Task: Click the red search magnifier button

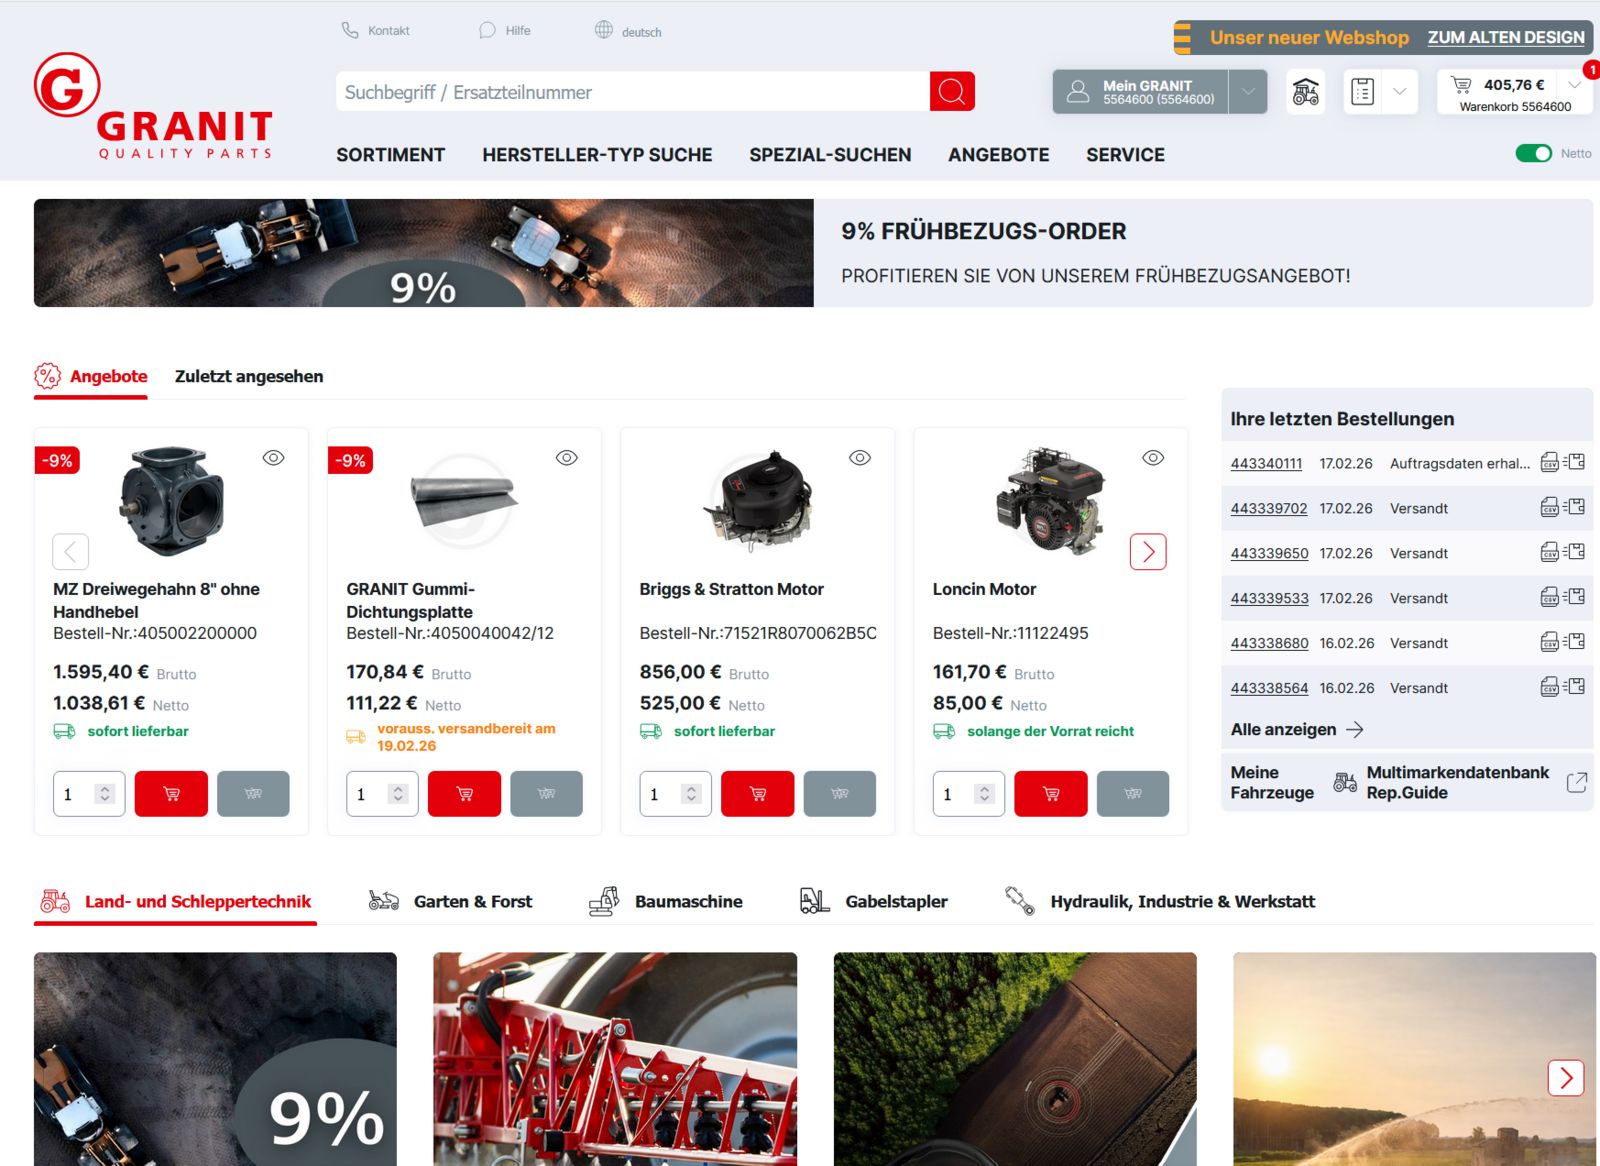Action: [x=951, y=92]
